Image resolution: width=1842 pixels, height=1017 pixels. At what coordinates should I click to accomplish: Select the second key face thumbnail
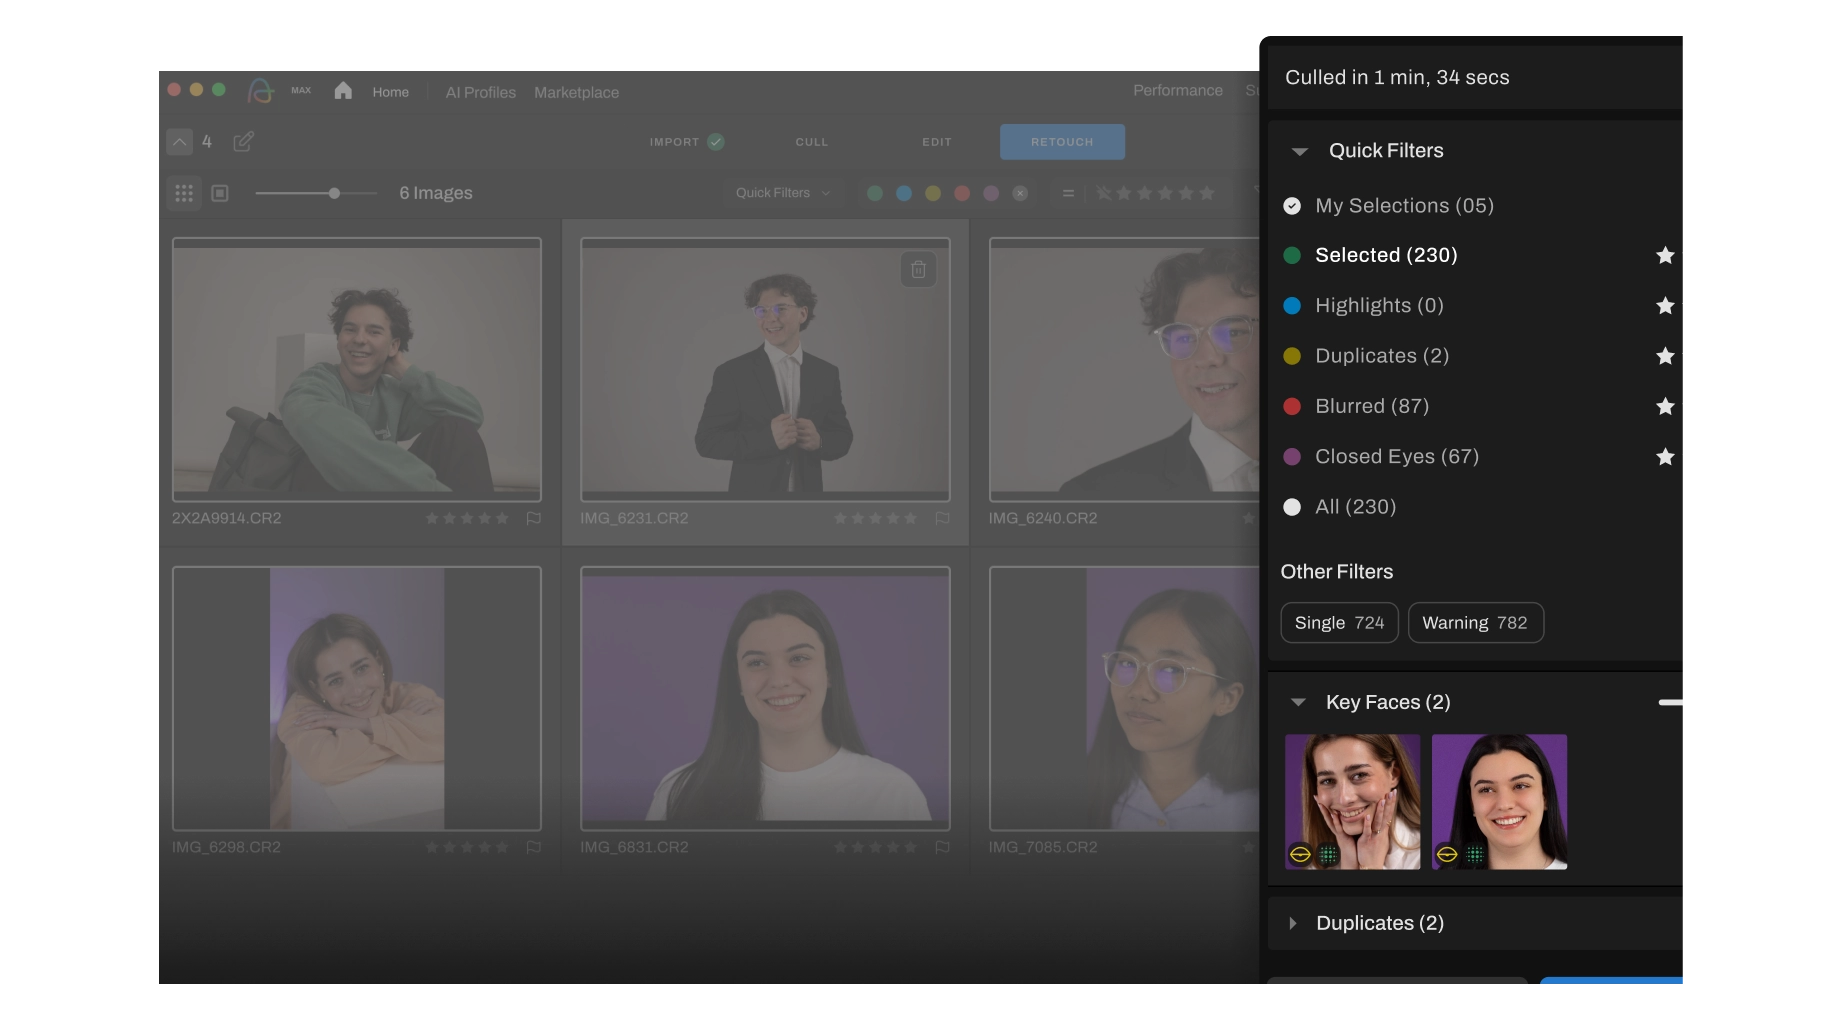click(1499, 801)
